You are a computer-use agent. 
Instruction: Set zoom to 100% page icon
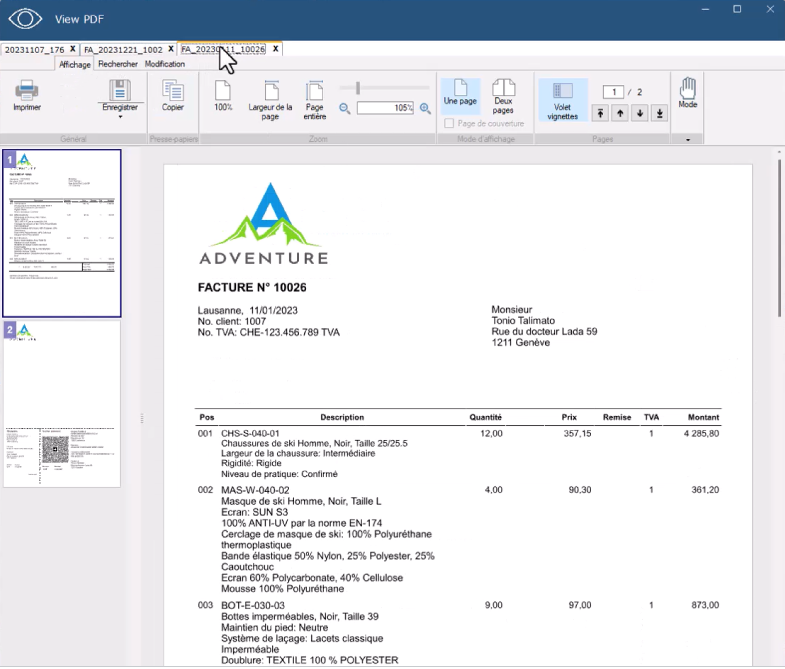[x=223, y=91]
